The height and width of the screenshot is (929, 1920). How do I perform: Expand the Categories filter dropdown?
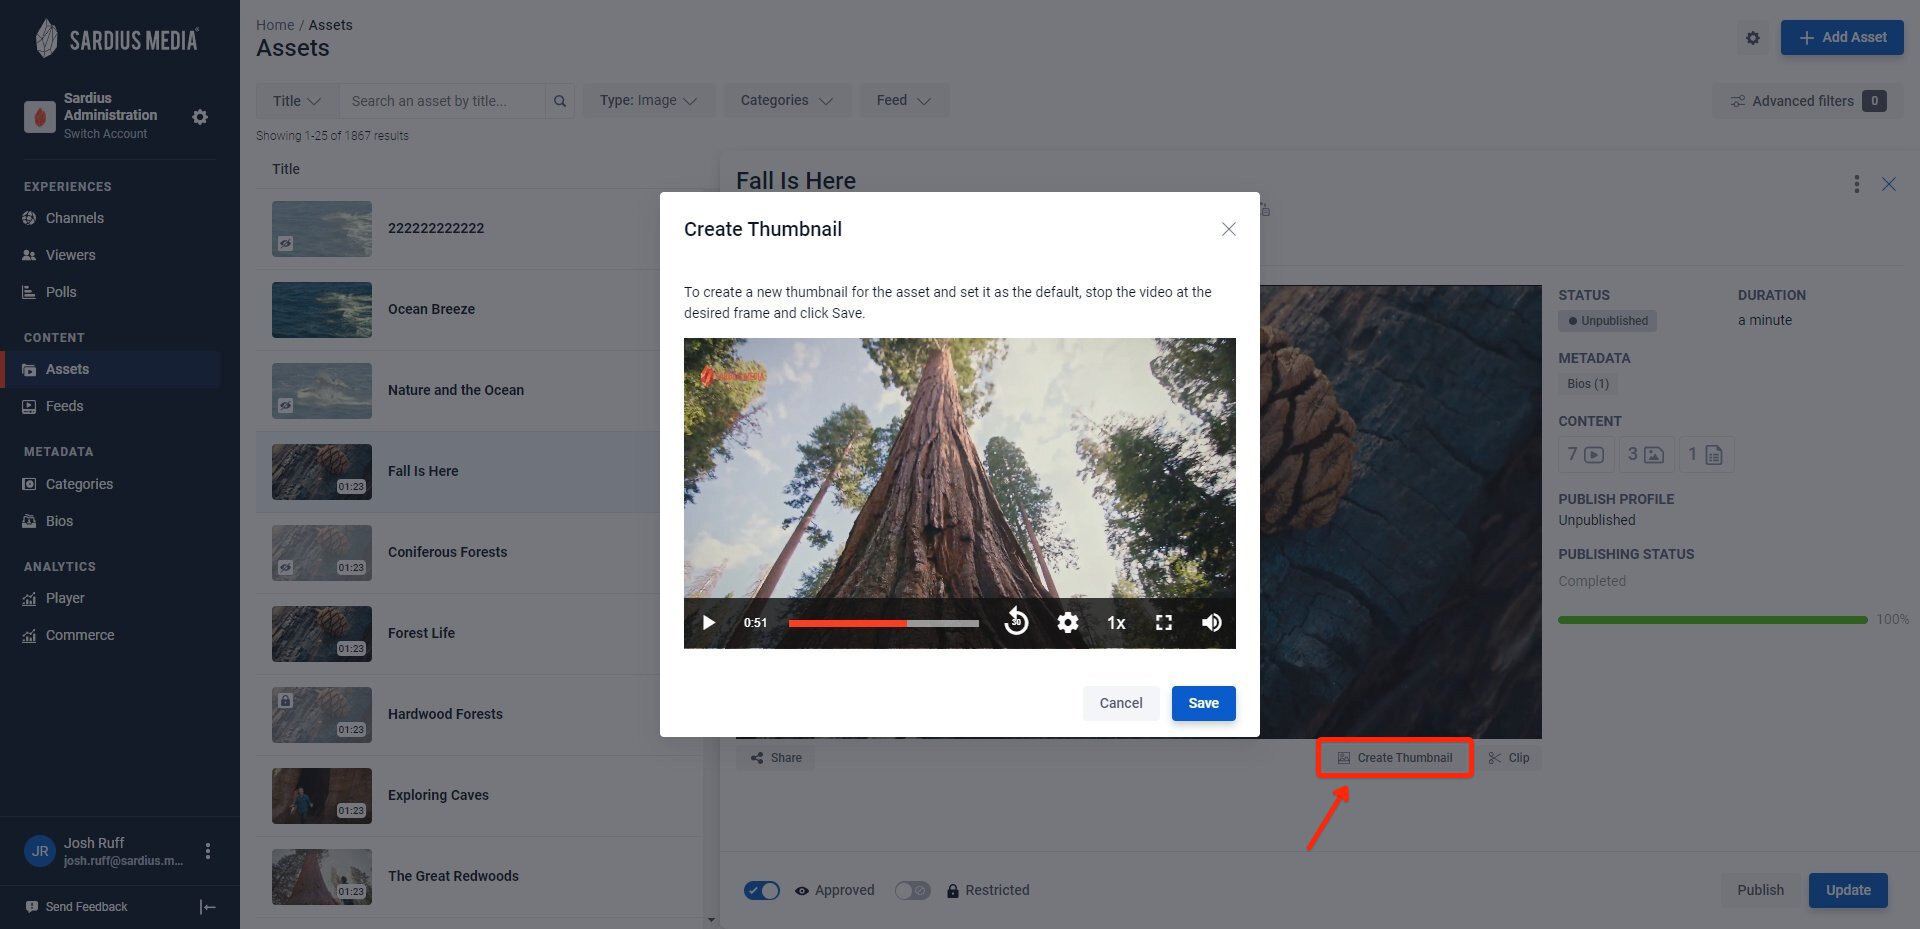coord(787,101)
